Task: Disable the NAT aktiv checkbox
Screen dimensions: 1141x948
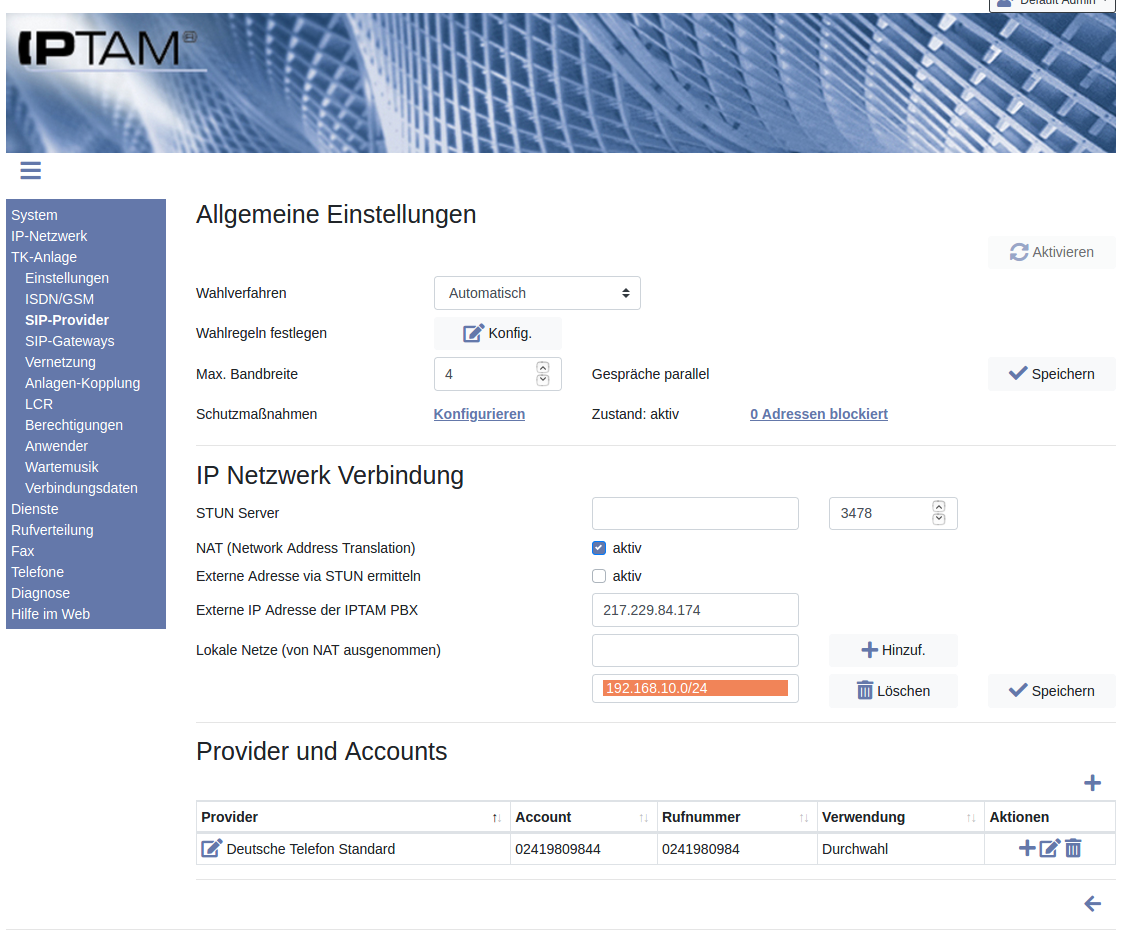Action: tap(599, 548)
